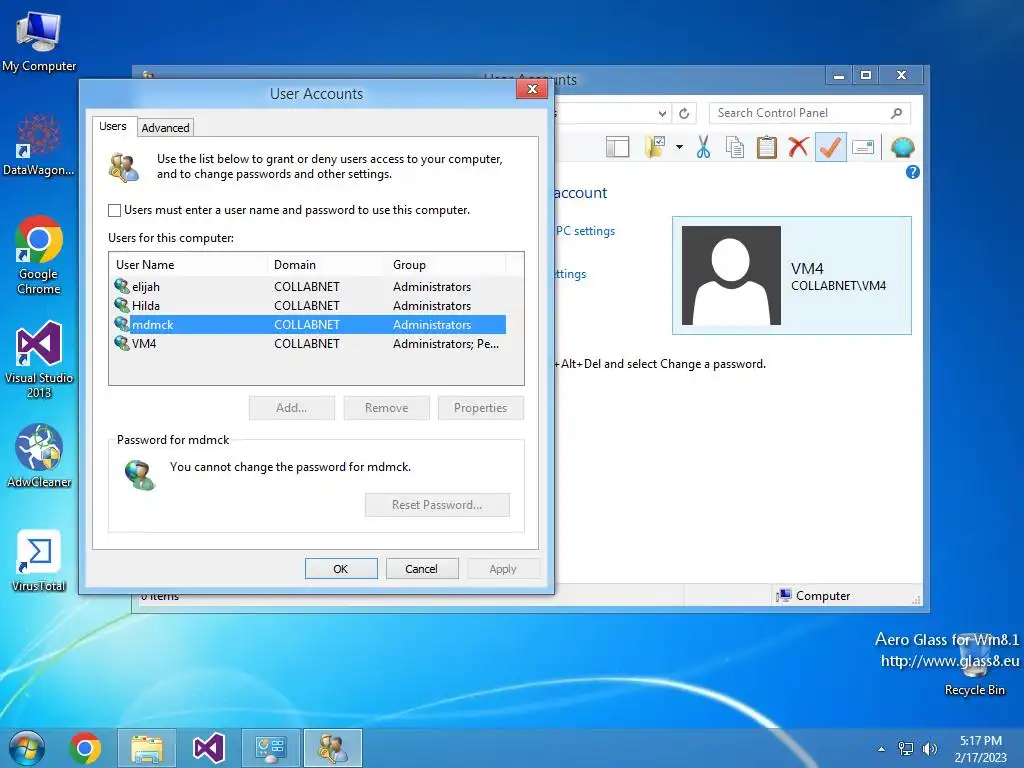Open dropdown arrow beside folder options icon
The height and width of the screenshot is (768, 1024).
coord(679,147)
